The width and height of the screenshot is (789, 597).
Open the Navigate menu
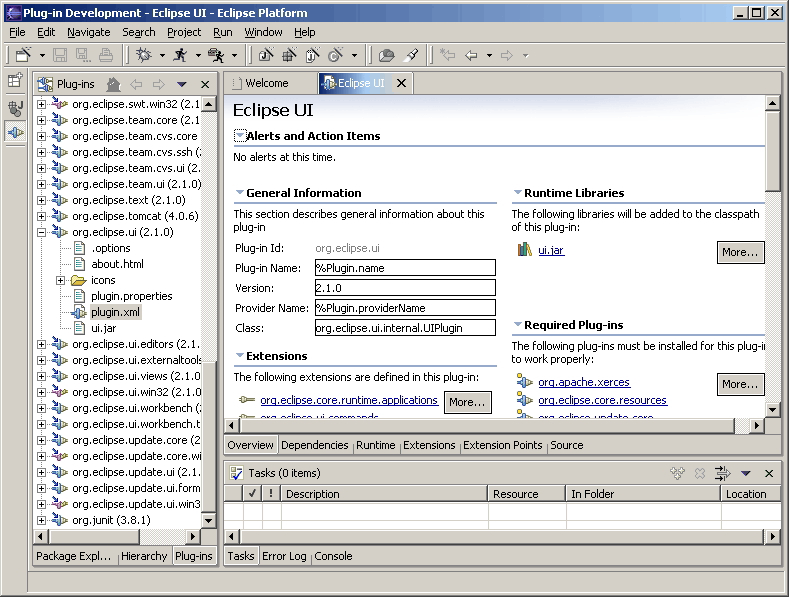pos(89,32)
